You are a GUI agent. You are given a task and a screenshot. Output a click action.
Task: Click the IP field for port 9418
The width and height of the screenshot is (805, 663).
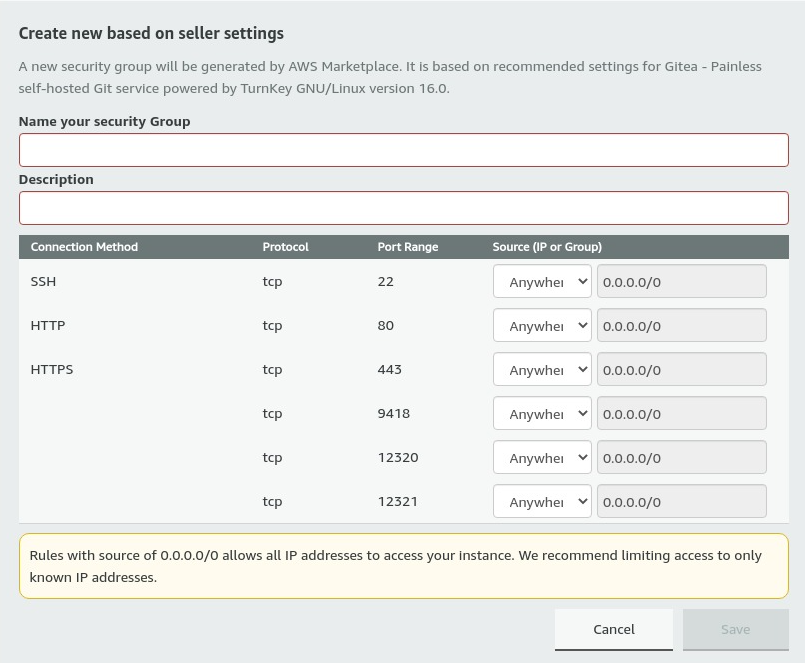(681, 413)
